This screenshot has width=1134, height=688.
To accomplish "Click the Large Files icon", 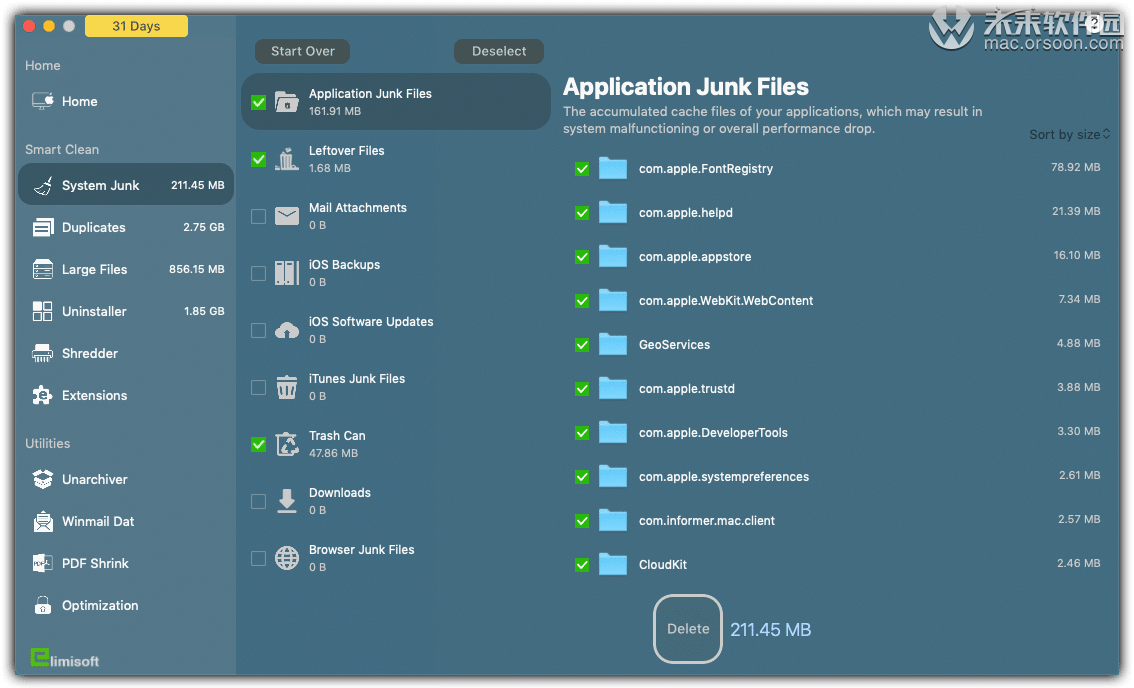I will point(43,270).
